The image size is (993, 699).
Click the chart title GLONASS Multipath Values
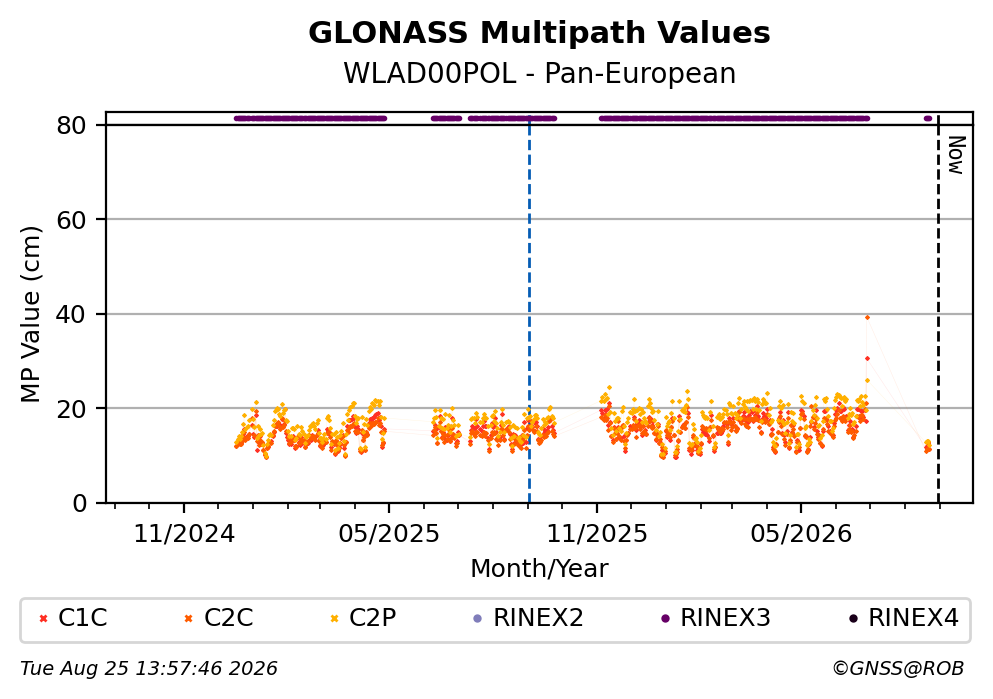point(539,33)
